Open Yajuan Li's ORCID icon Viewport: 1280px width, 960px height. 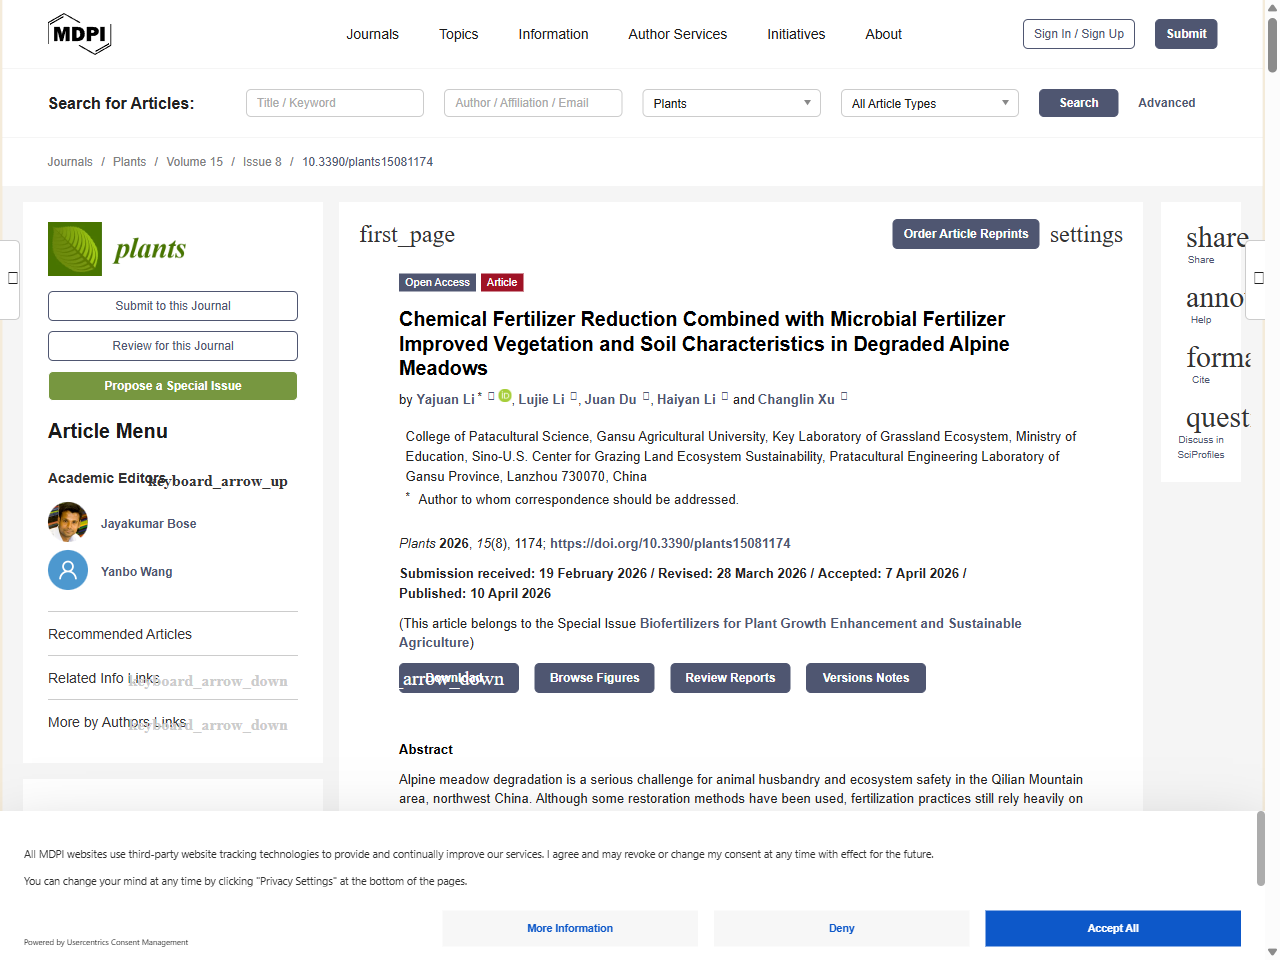pyautogui.click(x=505, y=396)
